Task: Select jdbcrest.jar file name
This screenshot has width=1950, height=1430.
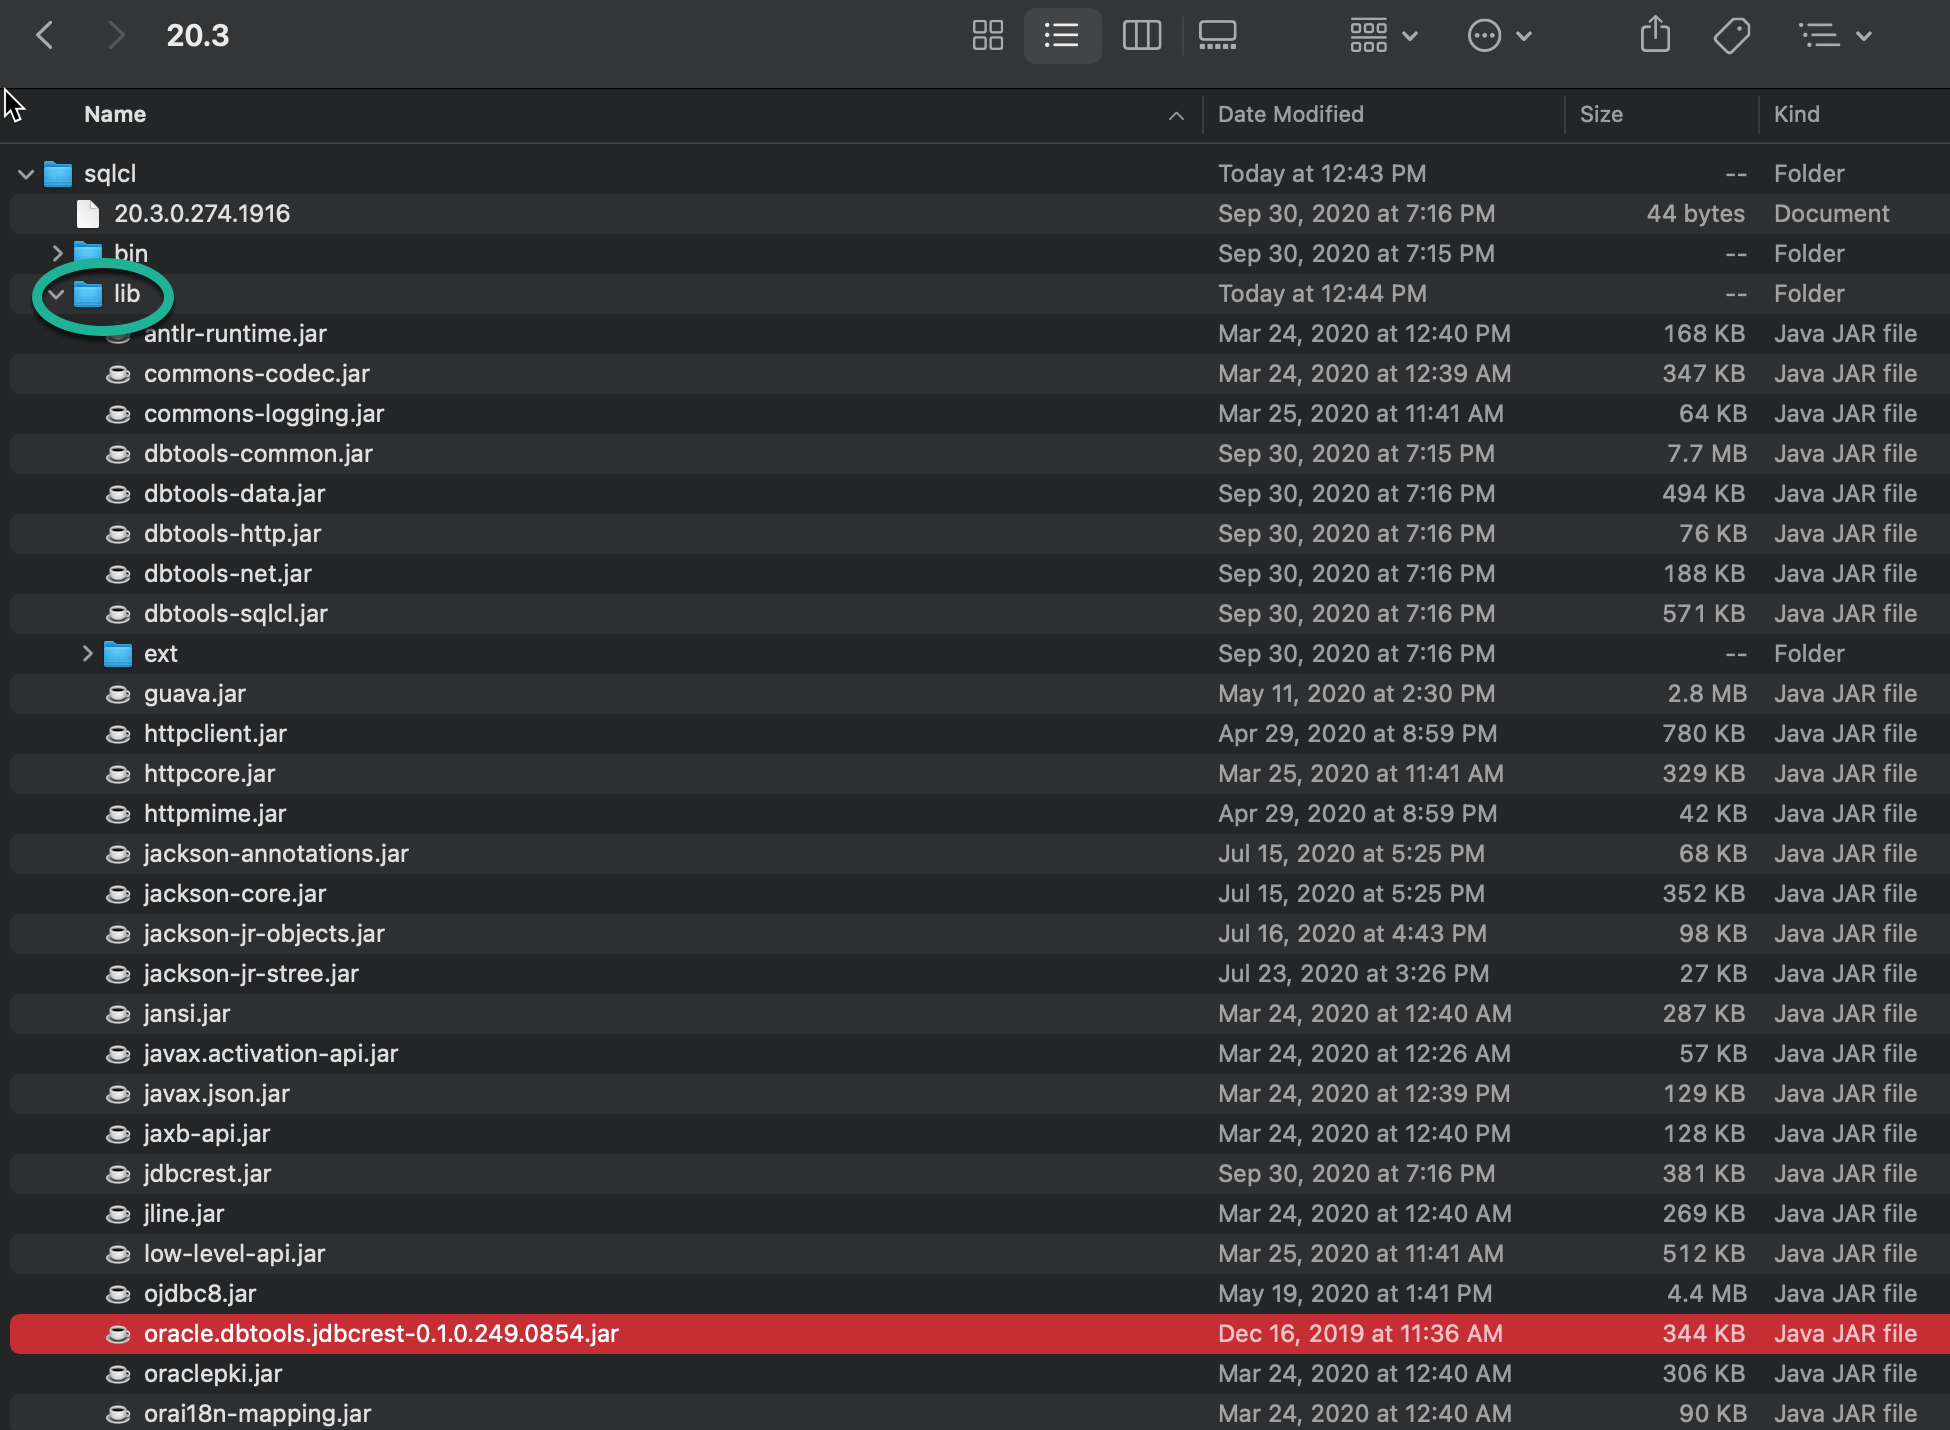Action: 207,1174
